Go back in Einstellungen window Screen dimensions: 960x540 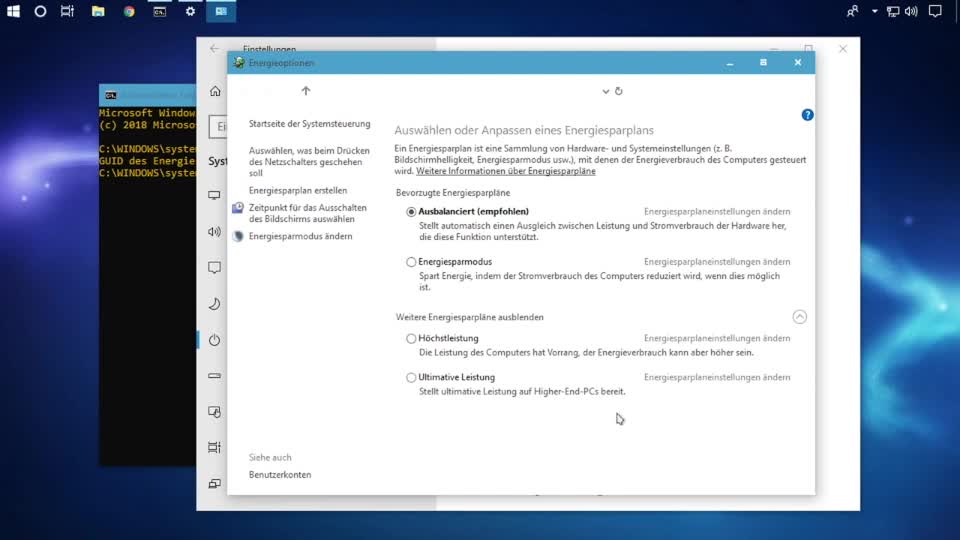point(214,48)
